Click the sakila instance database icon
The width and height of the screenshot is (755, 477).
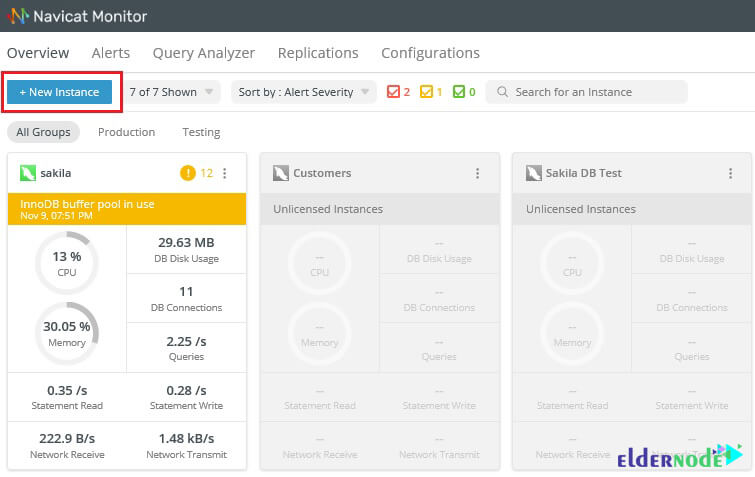tap(28, 173)
